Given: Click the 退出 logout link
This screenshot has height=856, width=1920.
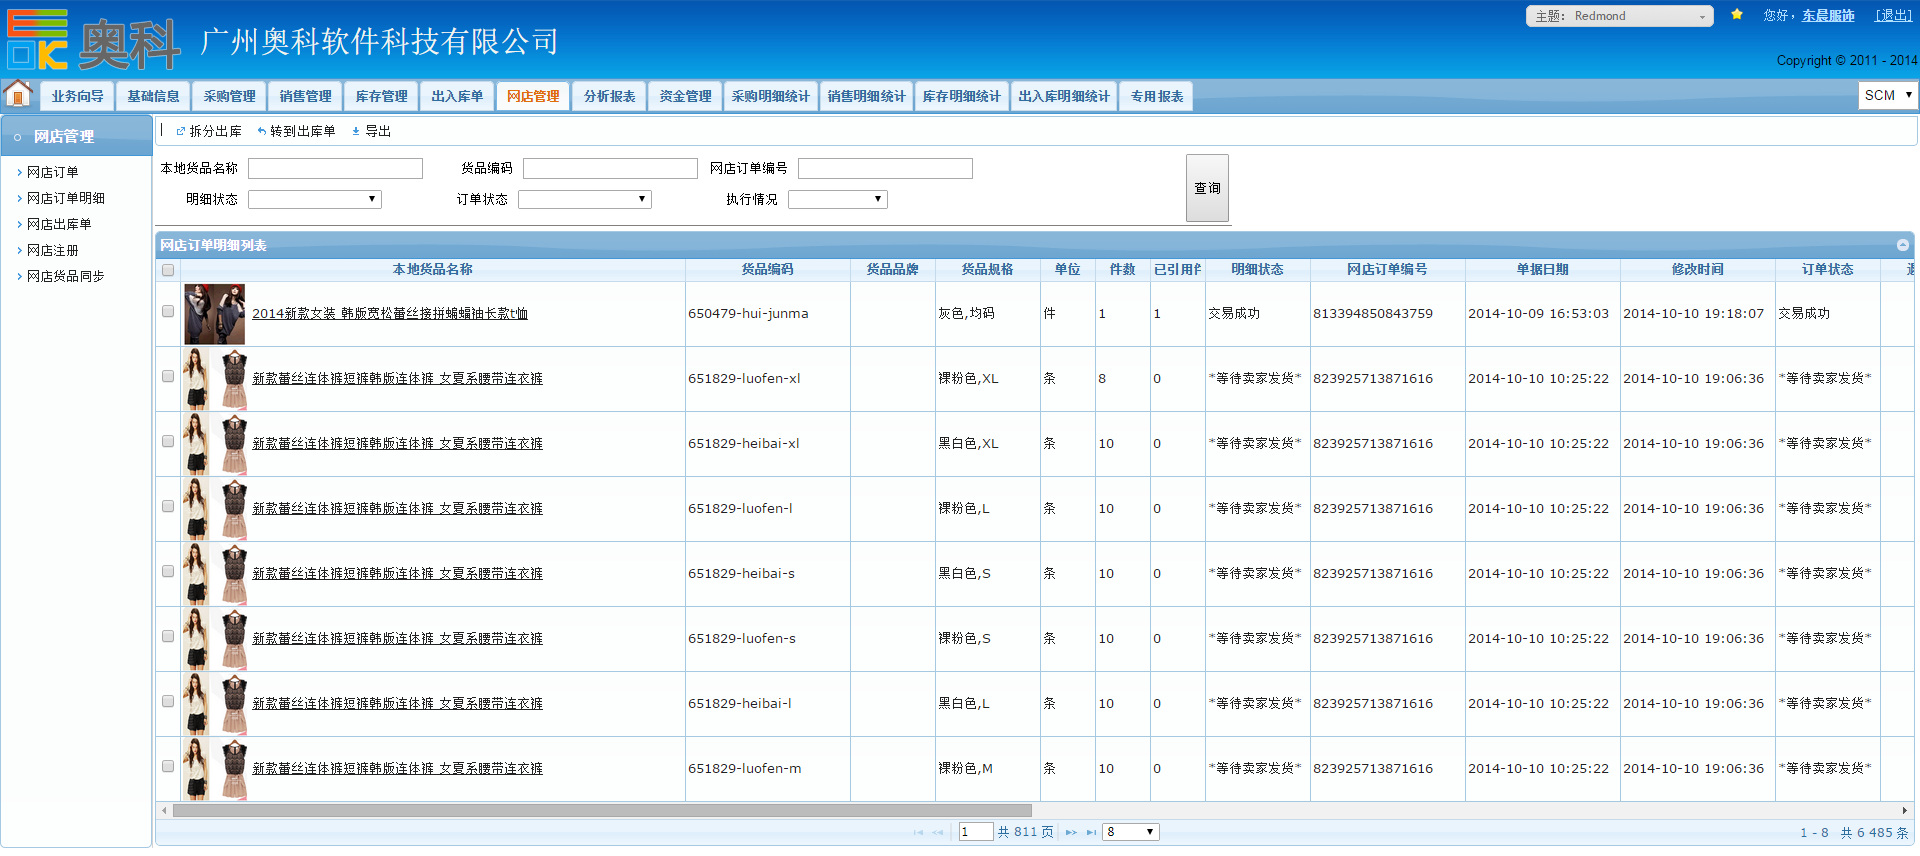Looking at the screenshot, I should (x=1893, y=15).
